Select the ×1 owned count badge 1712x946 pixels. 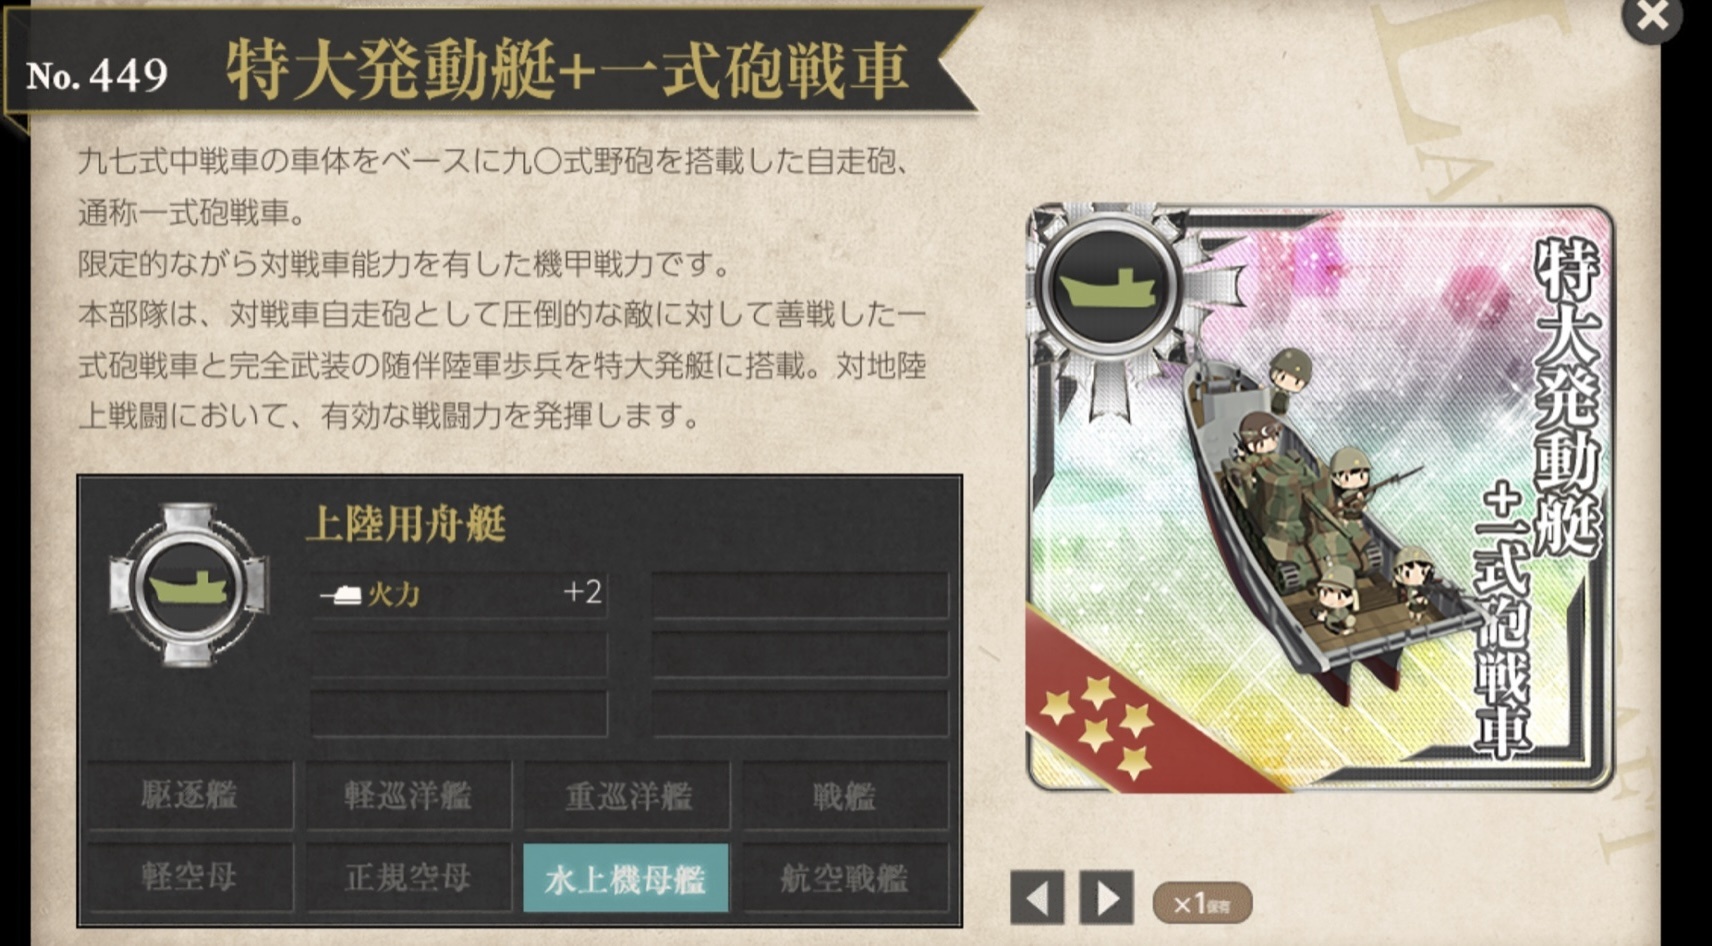(x=1202, y=904)
